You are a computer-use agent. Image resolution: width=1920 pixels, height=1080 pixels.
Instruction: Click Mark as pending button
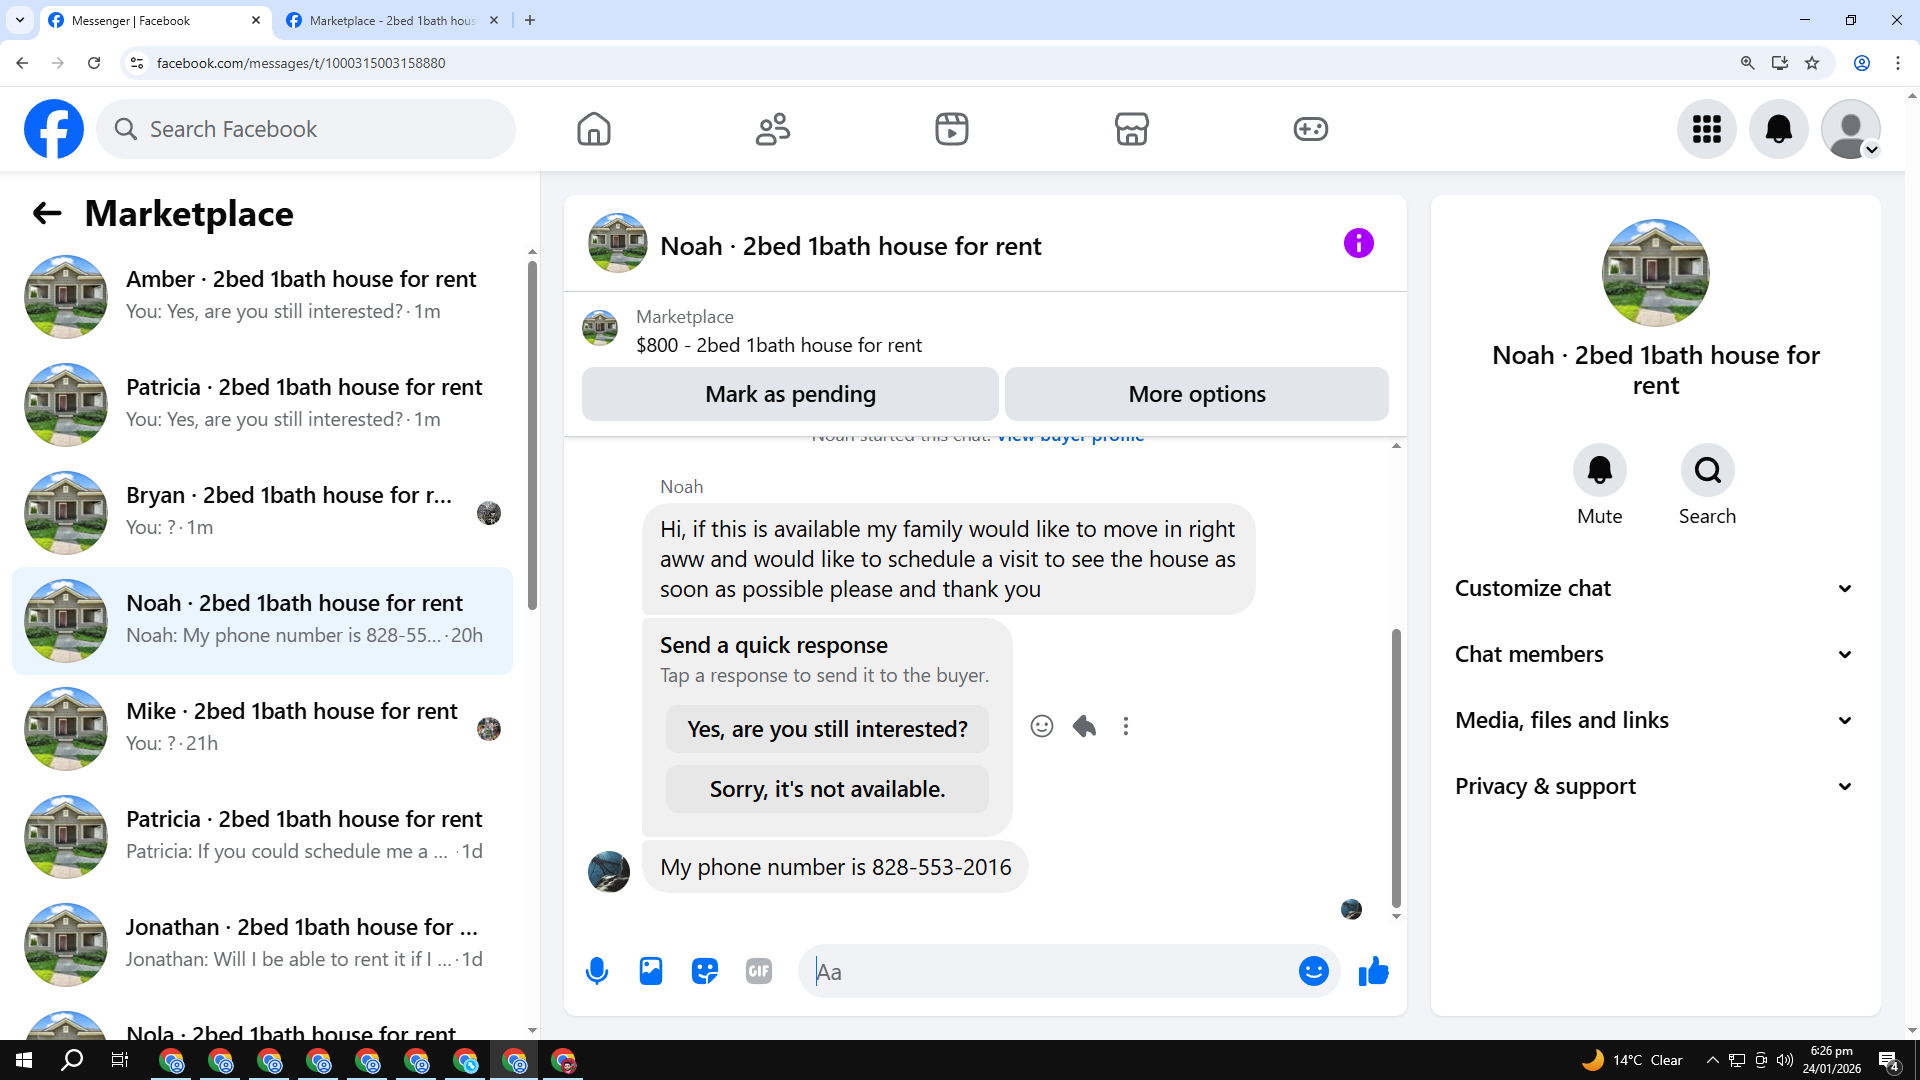click(790, 394)
